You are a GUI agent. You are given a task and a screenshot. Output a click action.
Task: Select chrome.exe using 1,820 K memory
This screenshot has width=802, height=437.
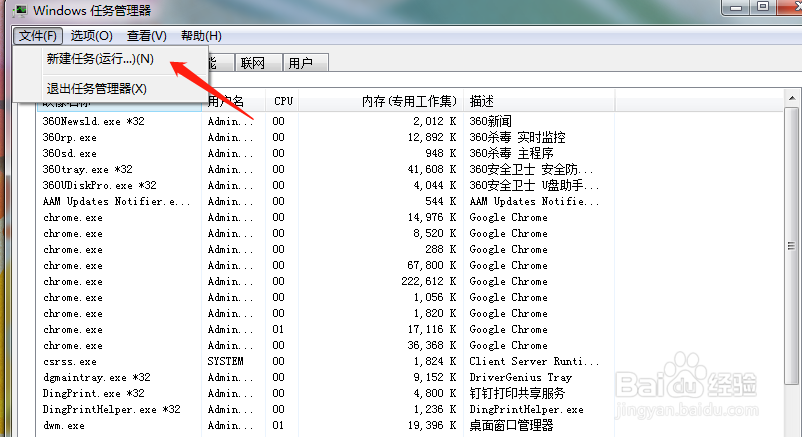(x=326, y=313)
